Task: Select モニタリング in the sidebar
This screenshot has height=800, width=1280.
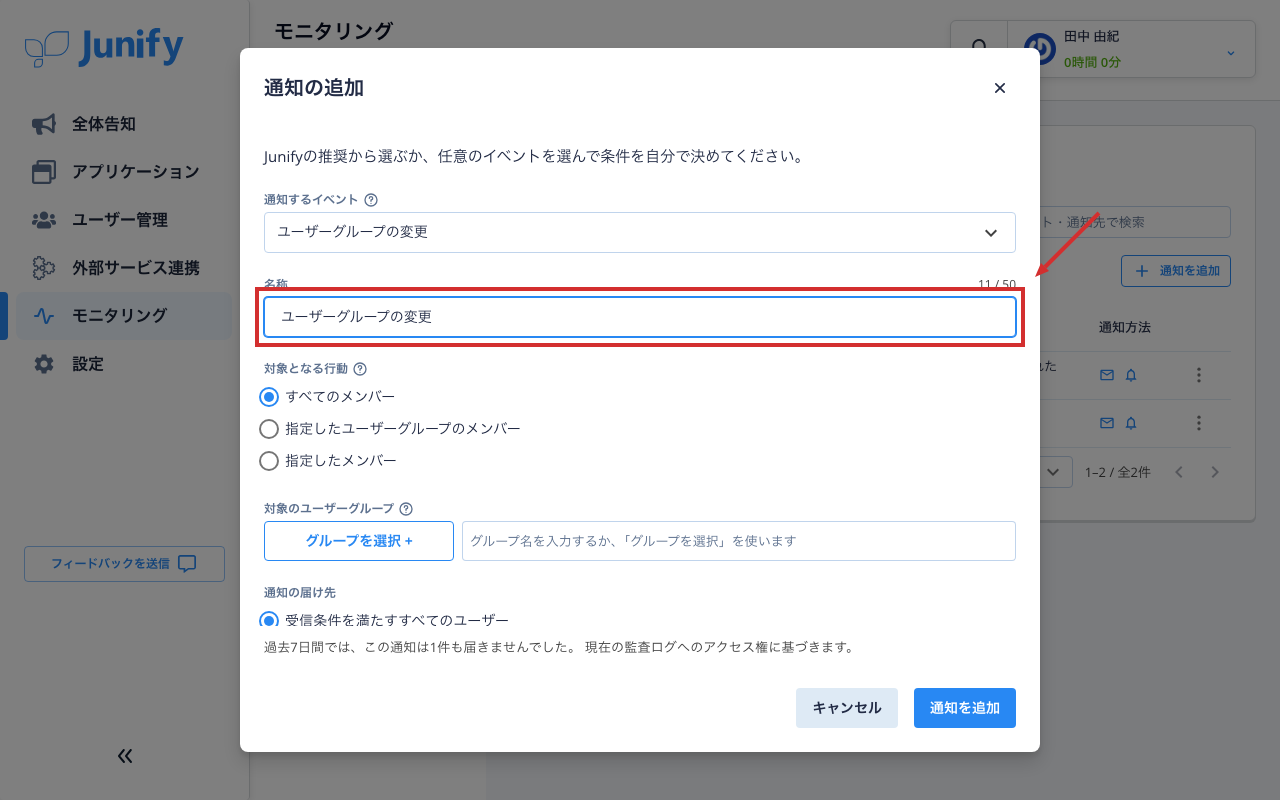Action: click(124, 316)
